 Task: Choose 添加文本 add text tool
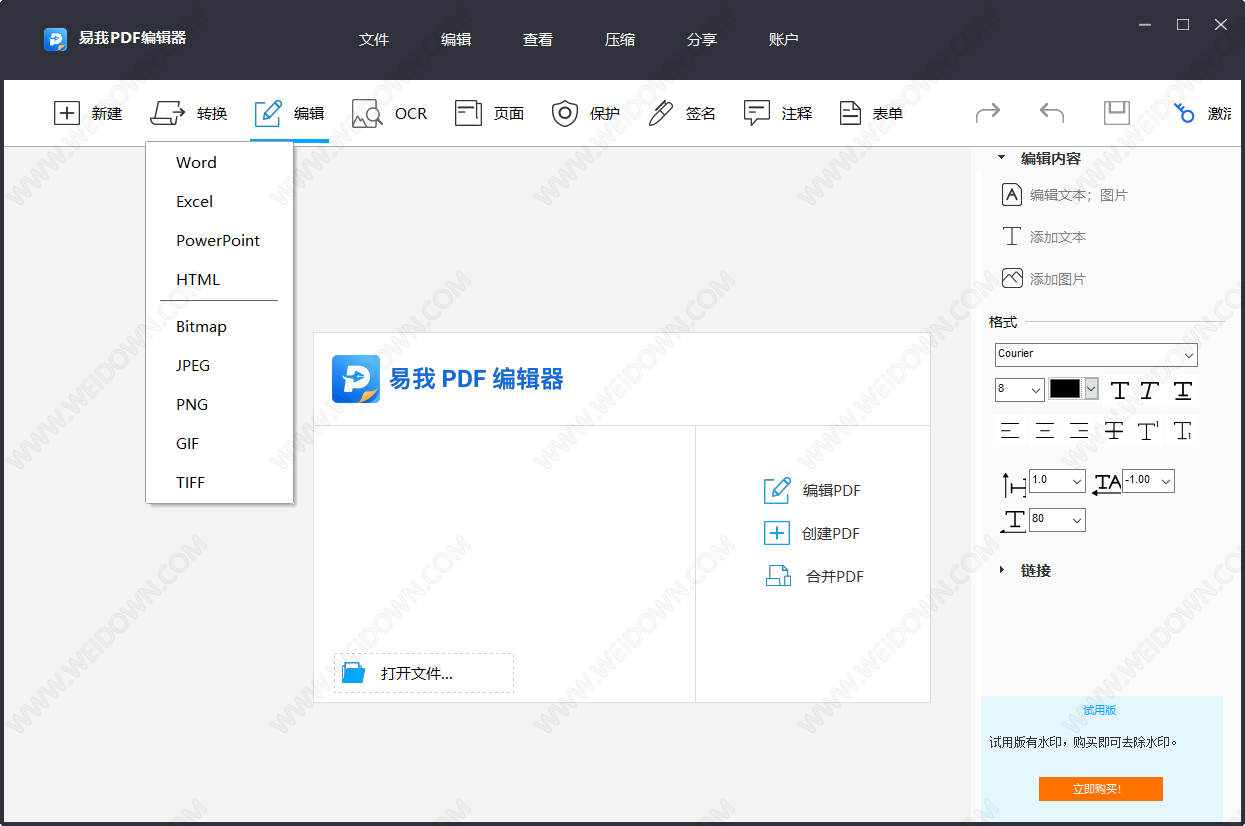click(1044, 237)
